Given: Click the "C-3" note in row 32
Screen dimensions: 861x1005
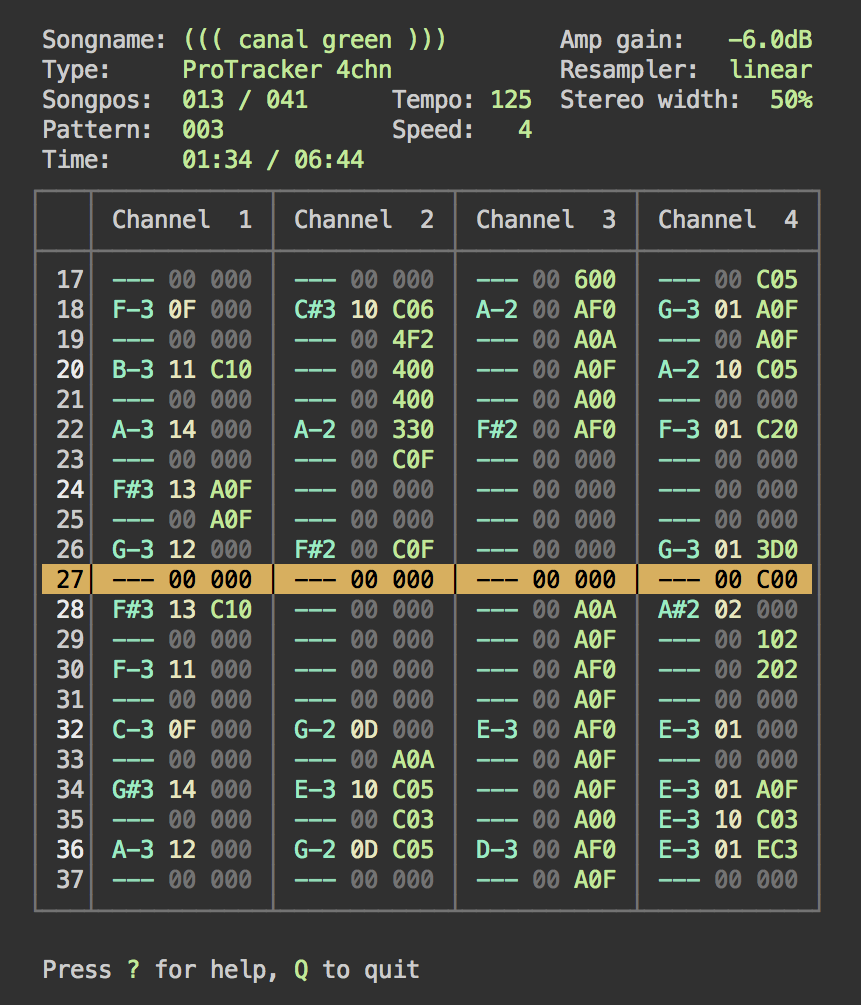Looking at the screenshot, I should tap(133, 729).
